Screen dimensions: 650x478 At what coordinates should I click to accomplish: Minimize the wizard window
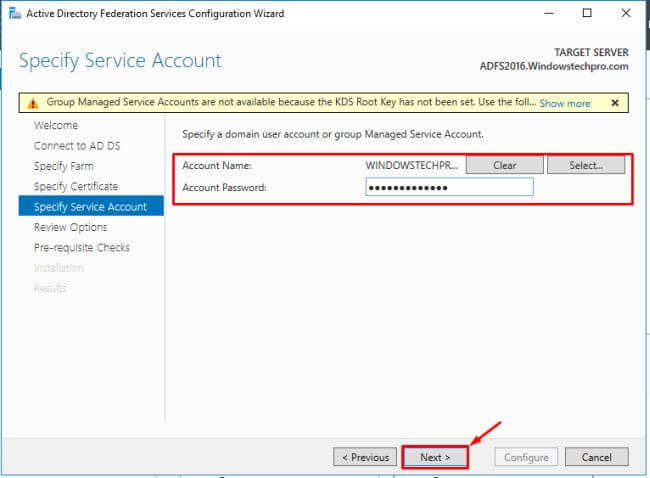point(549,13)
